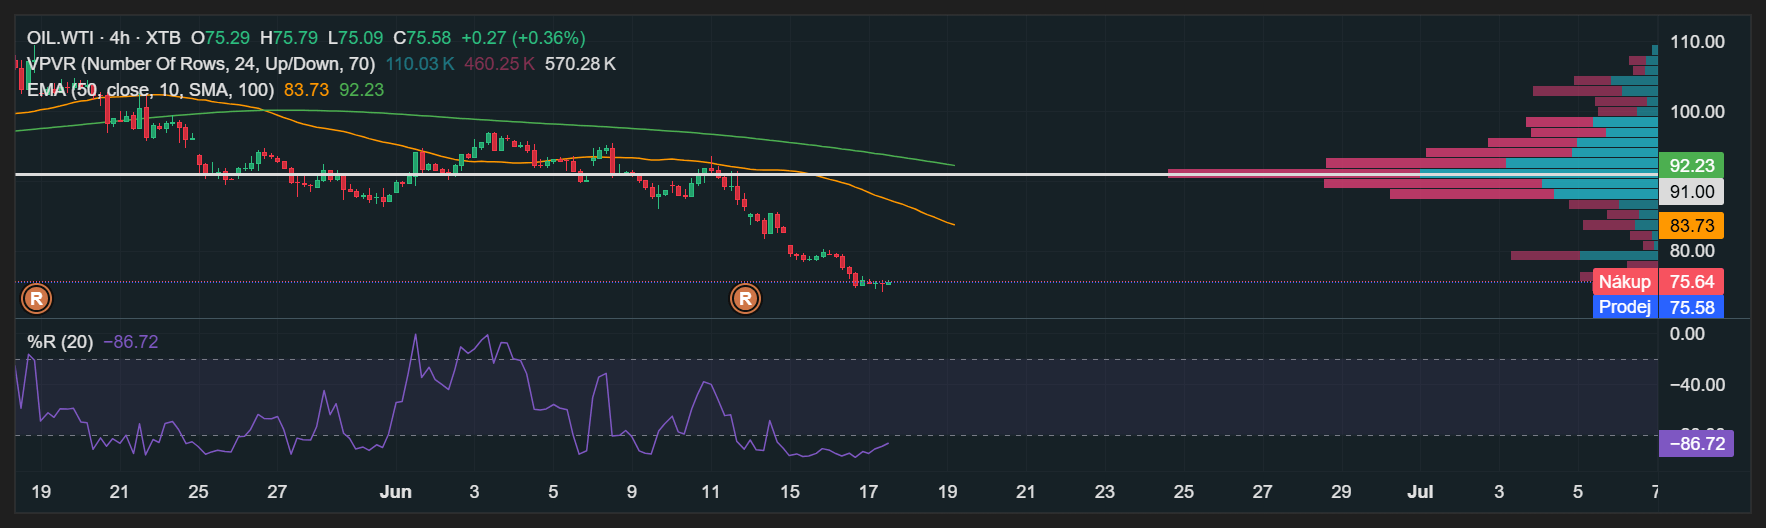
Task: Select the OIL.WTI symbol title
Action: [60, 38]
